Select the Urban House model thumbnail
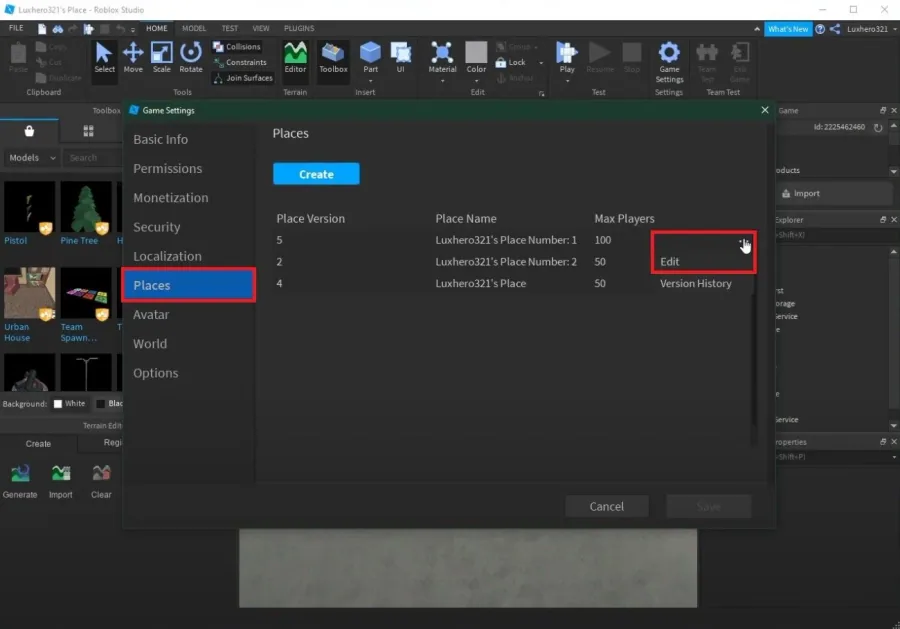 29,293
